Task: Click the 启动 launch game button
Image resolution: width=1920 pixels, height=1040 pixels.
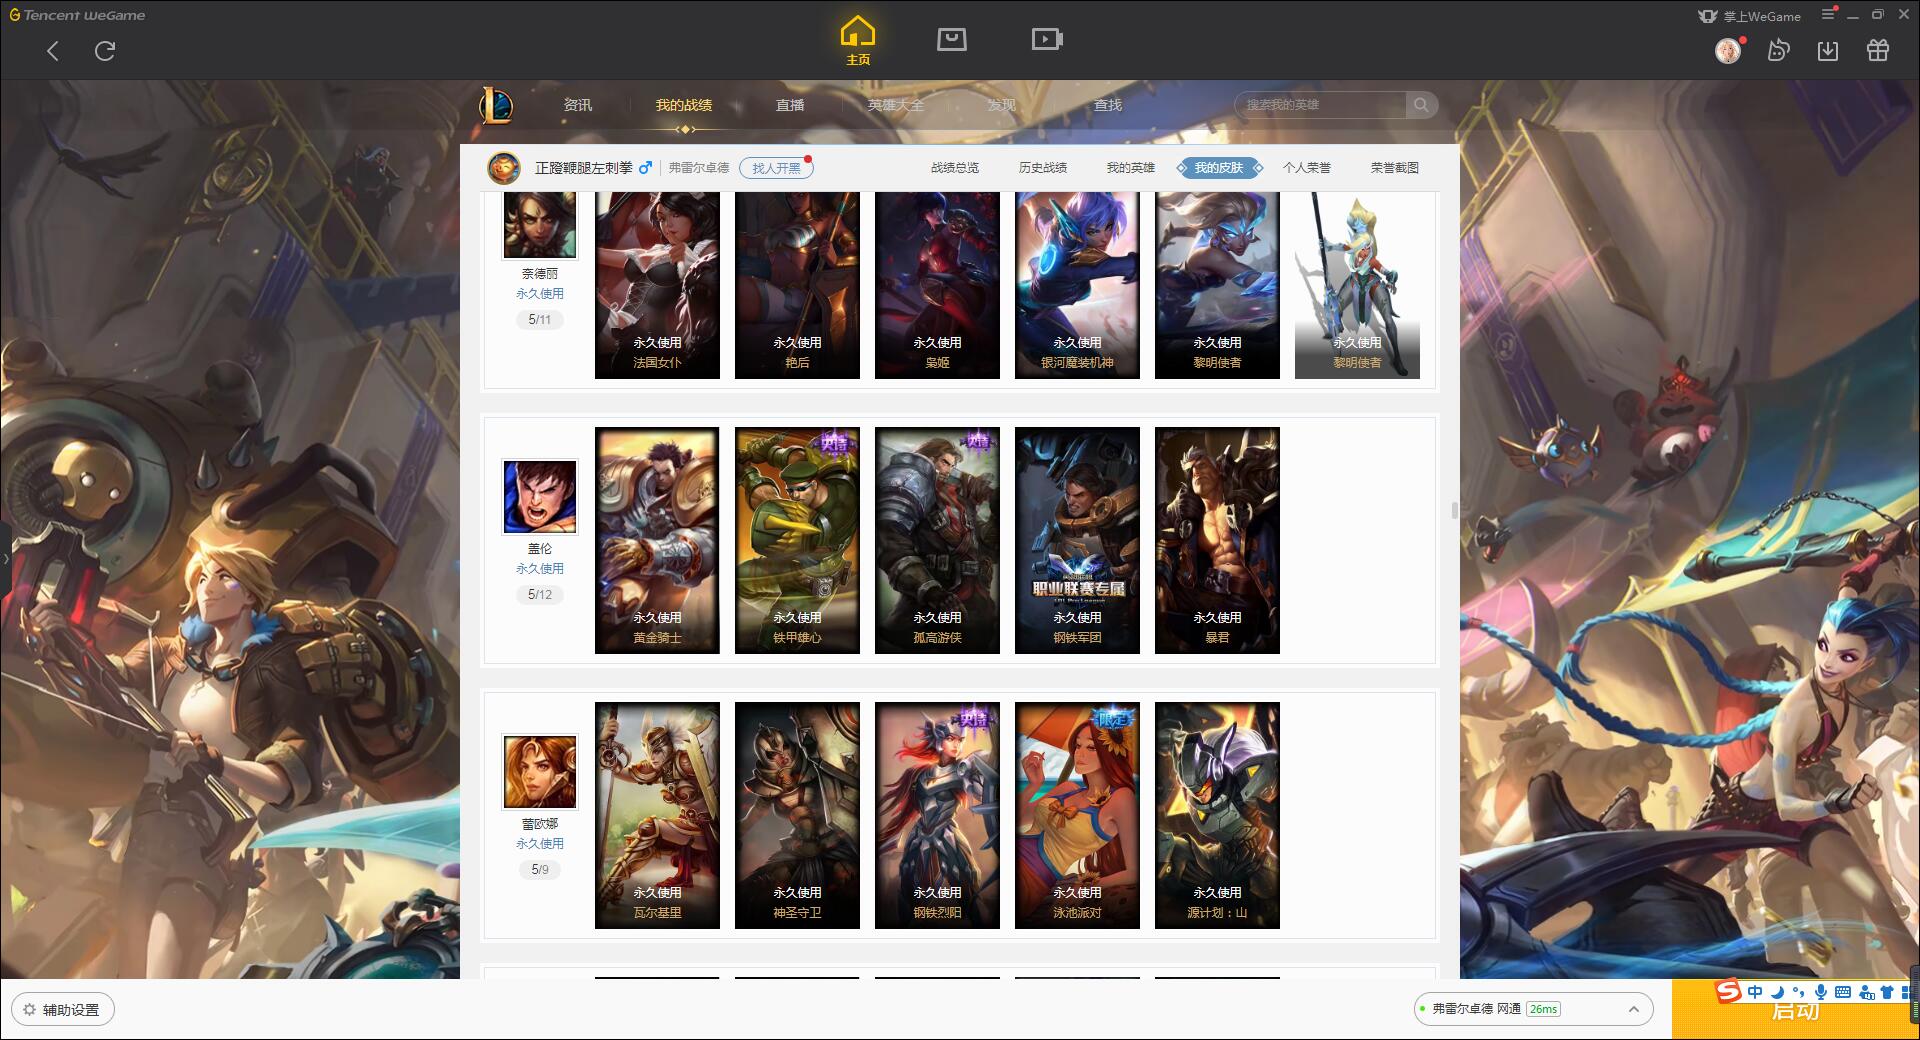Action: [1795, 1012]
